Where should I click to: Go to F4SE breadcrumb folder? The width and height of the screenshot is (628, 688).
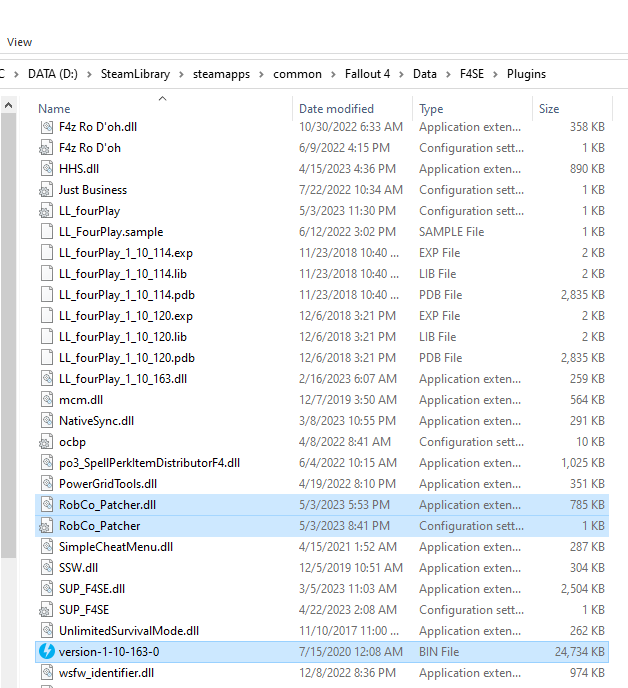(472, 74)
